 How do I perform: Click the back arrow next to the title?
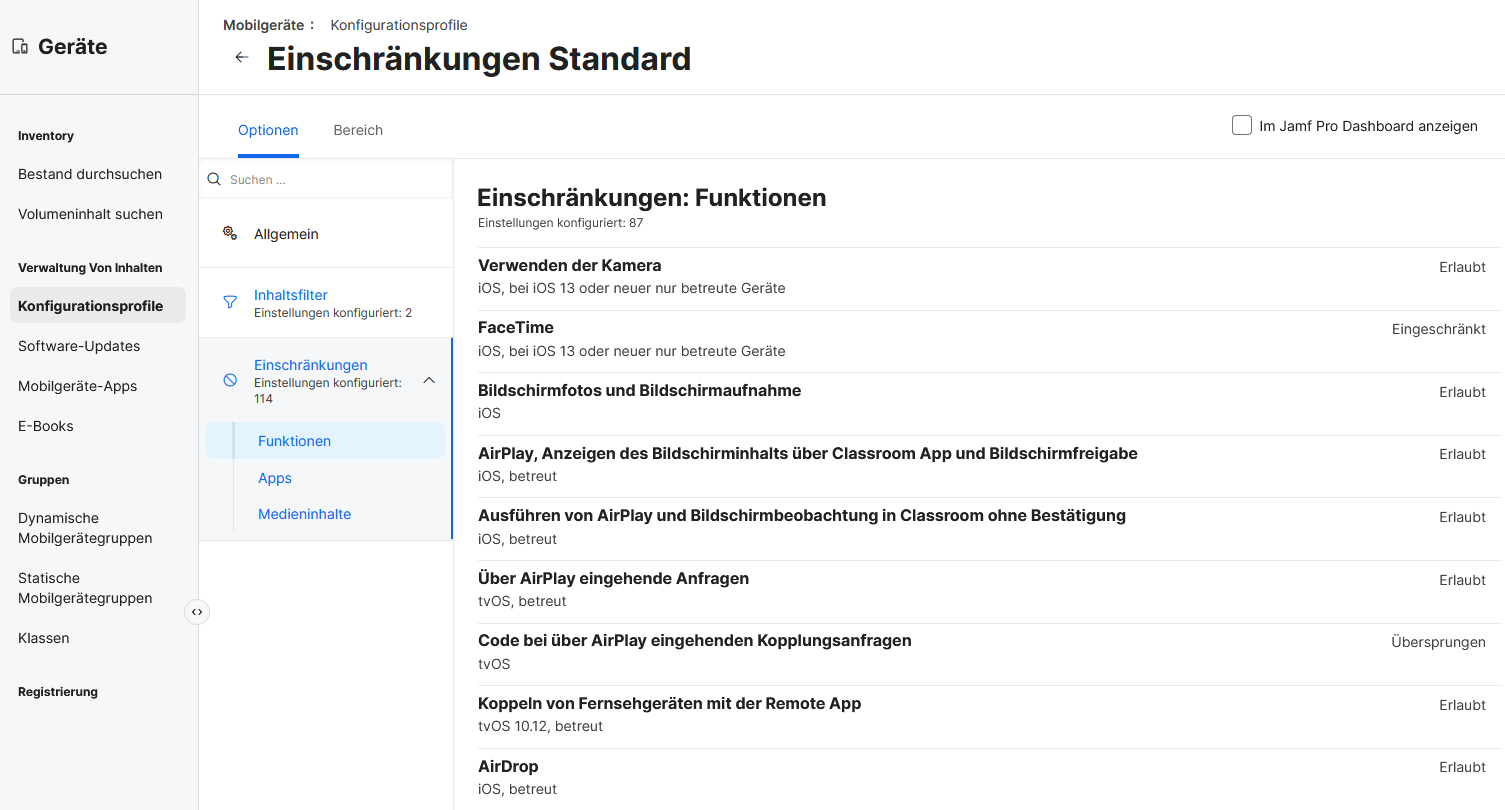[x=241, y=58]
